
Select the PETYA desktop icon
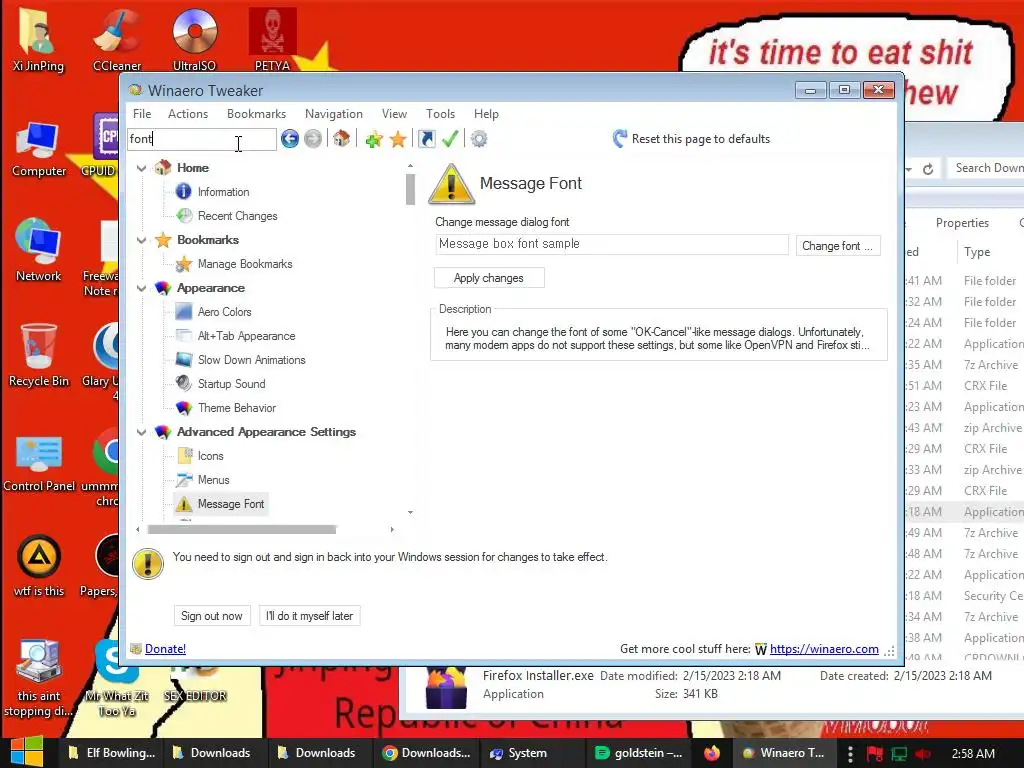point(272,40)
